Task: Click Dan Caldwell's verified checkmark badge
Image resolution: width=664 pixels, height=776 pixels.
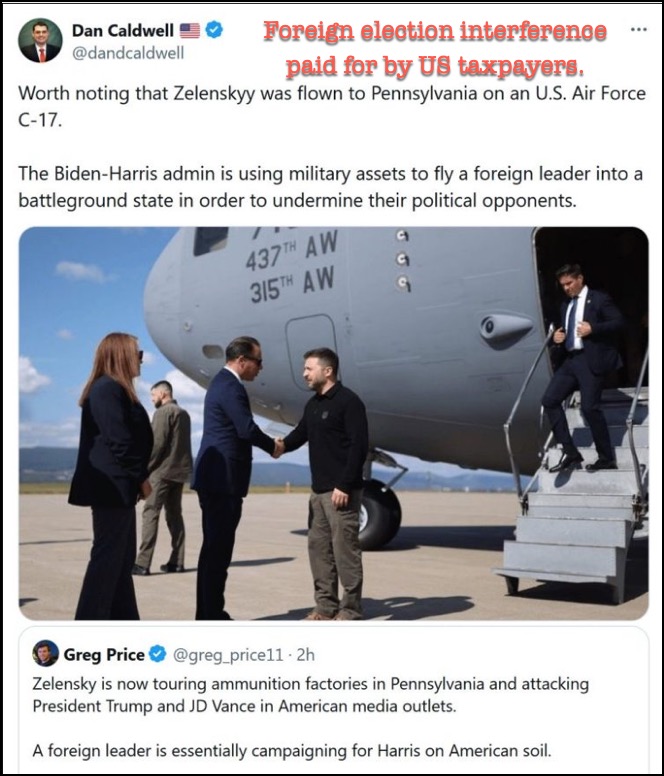Action: click(214, 30)
